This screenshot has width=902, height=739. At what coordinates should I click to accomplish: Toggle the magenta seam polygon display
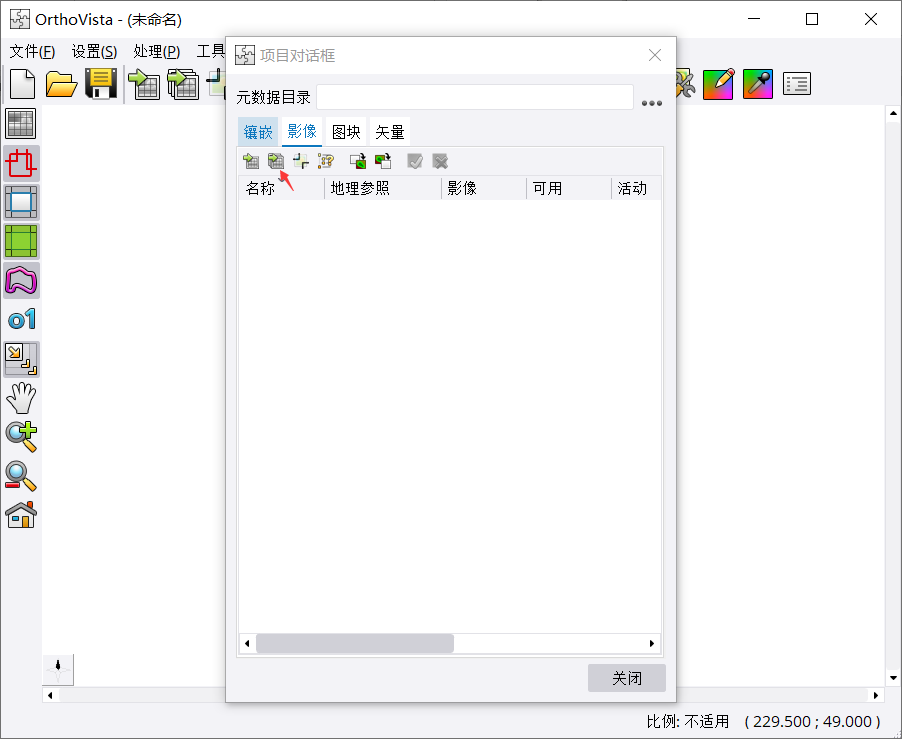tap(21, 280)
